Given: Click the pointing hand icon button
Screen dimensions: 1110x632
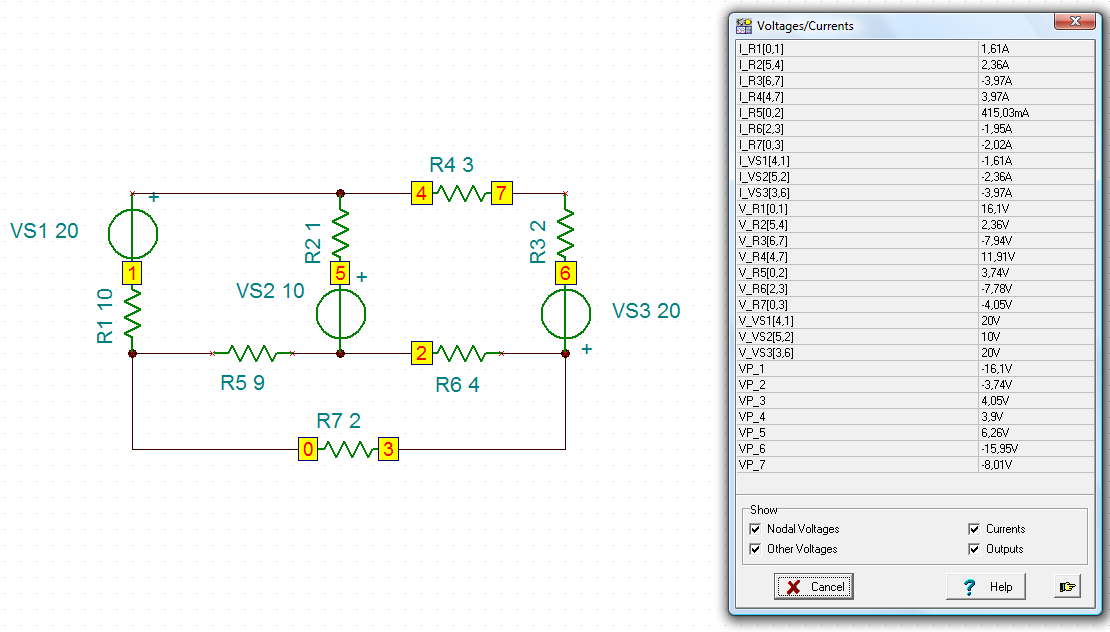Looking at the screenshot, I should (x=1066, y=587).
